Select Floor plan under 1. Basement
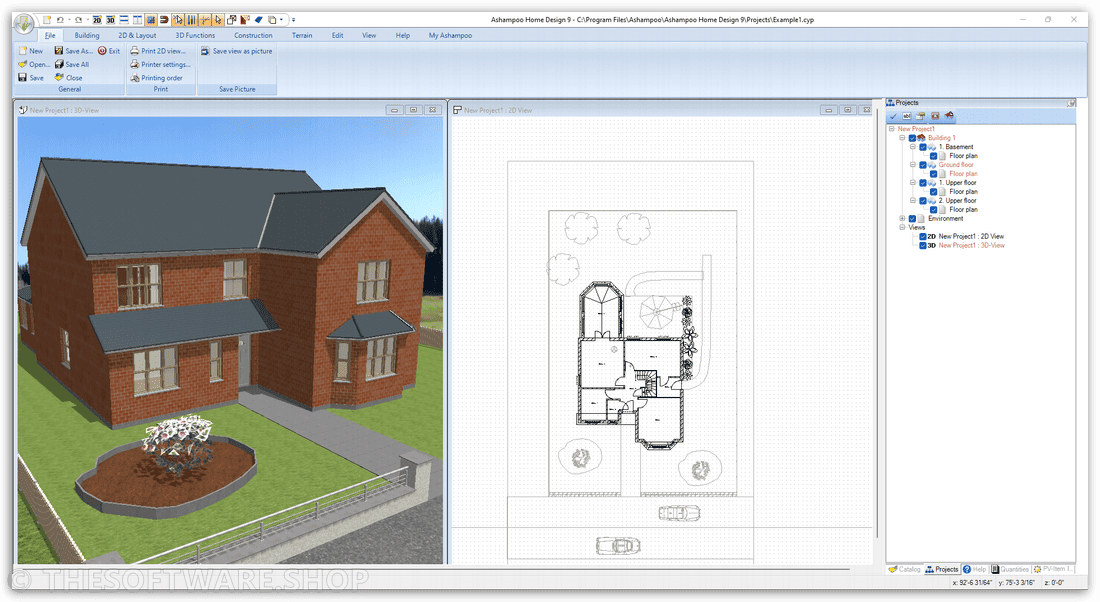Viewport: 1100px width, 602px height. pyautogui.click(x=963, y=156)
